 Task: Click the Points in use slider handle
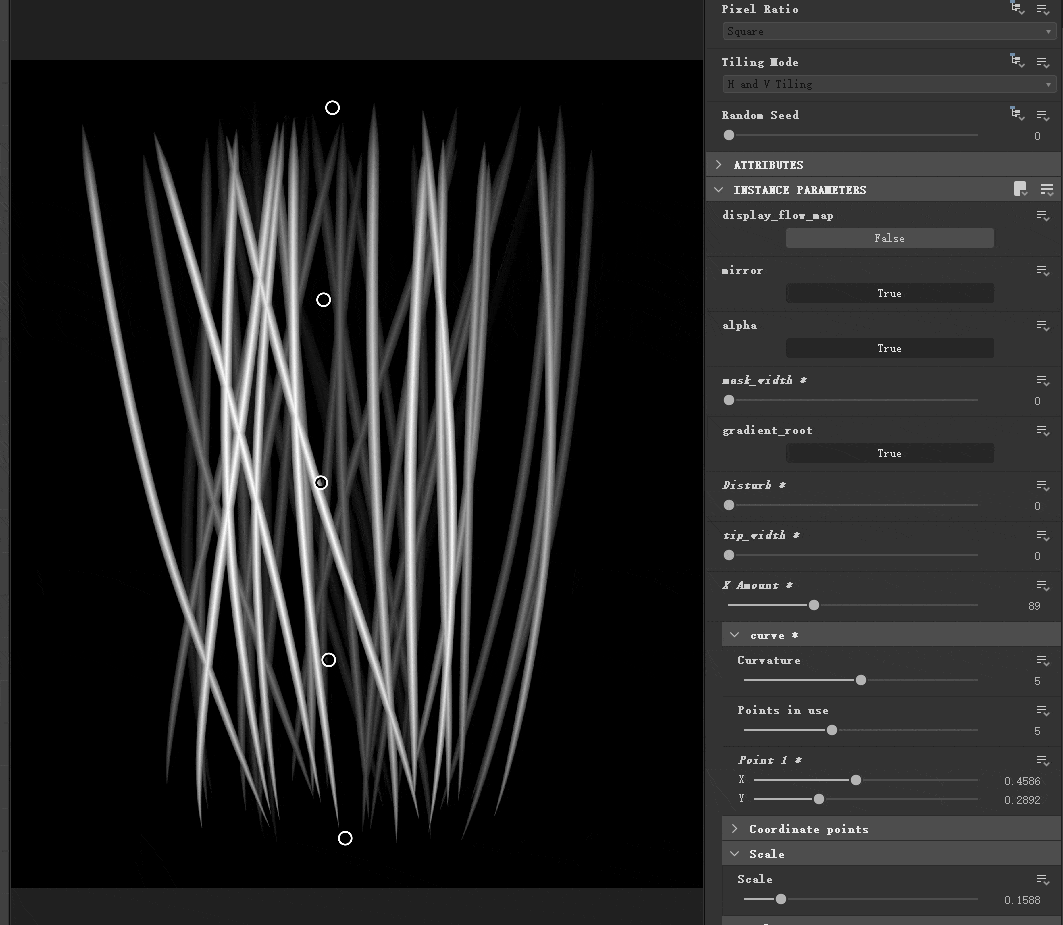click(832, 730)
